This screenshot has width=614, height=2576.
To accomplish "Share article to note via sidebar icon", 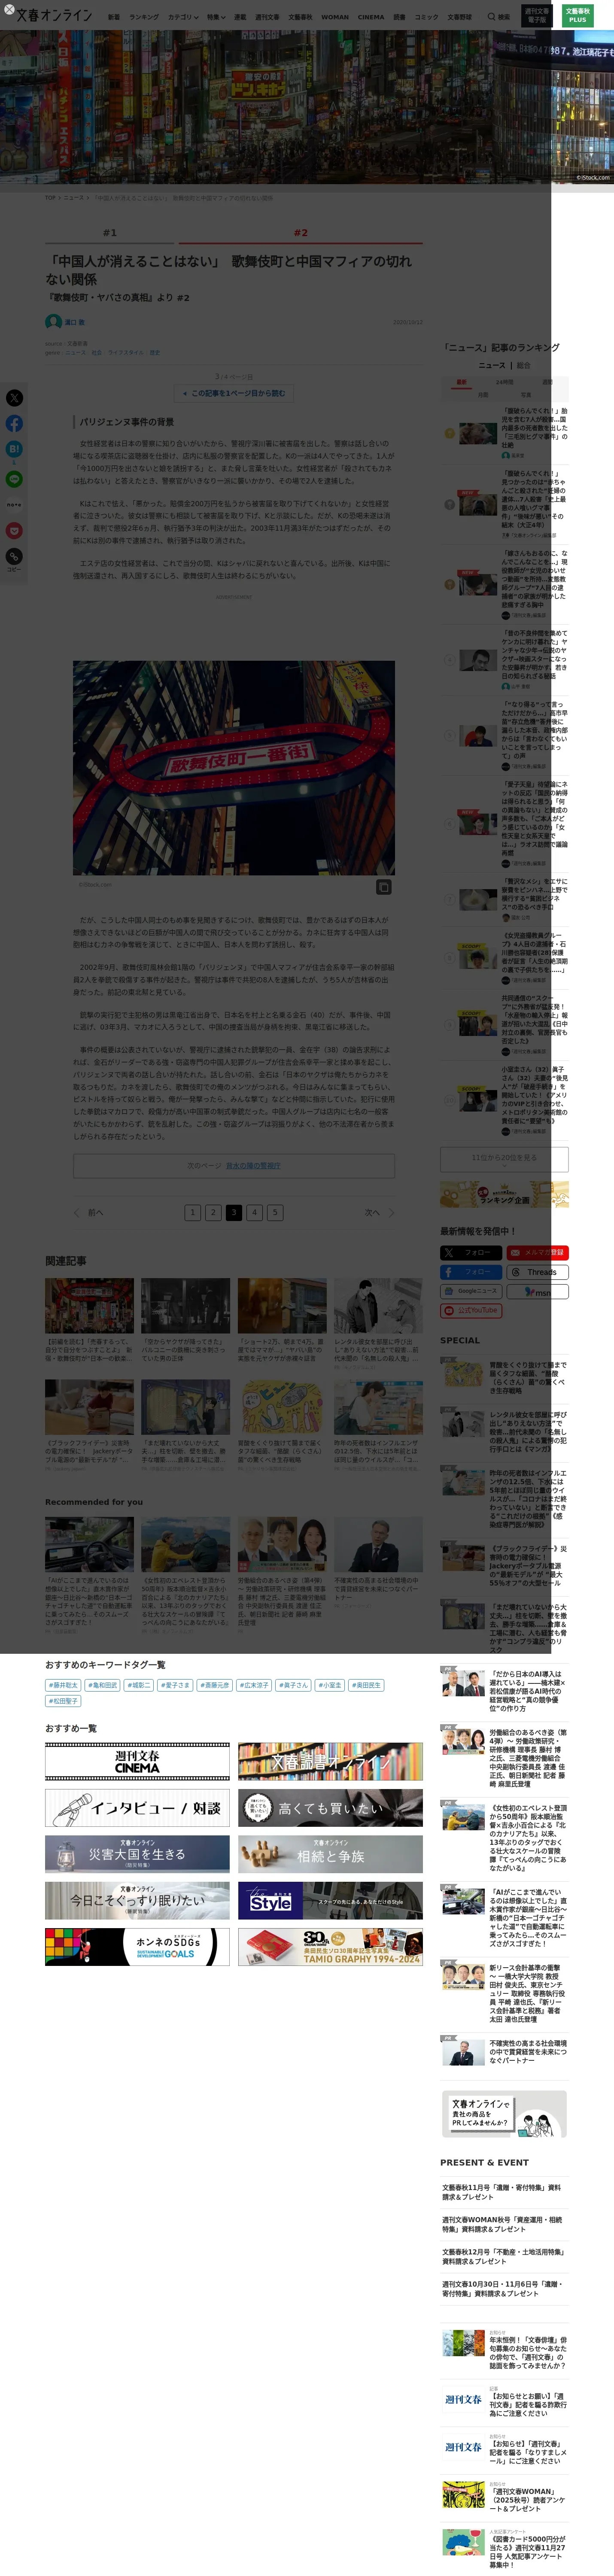I will click(14, 505).
